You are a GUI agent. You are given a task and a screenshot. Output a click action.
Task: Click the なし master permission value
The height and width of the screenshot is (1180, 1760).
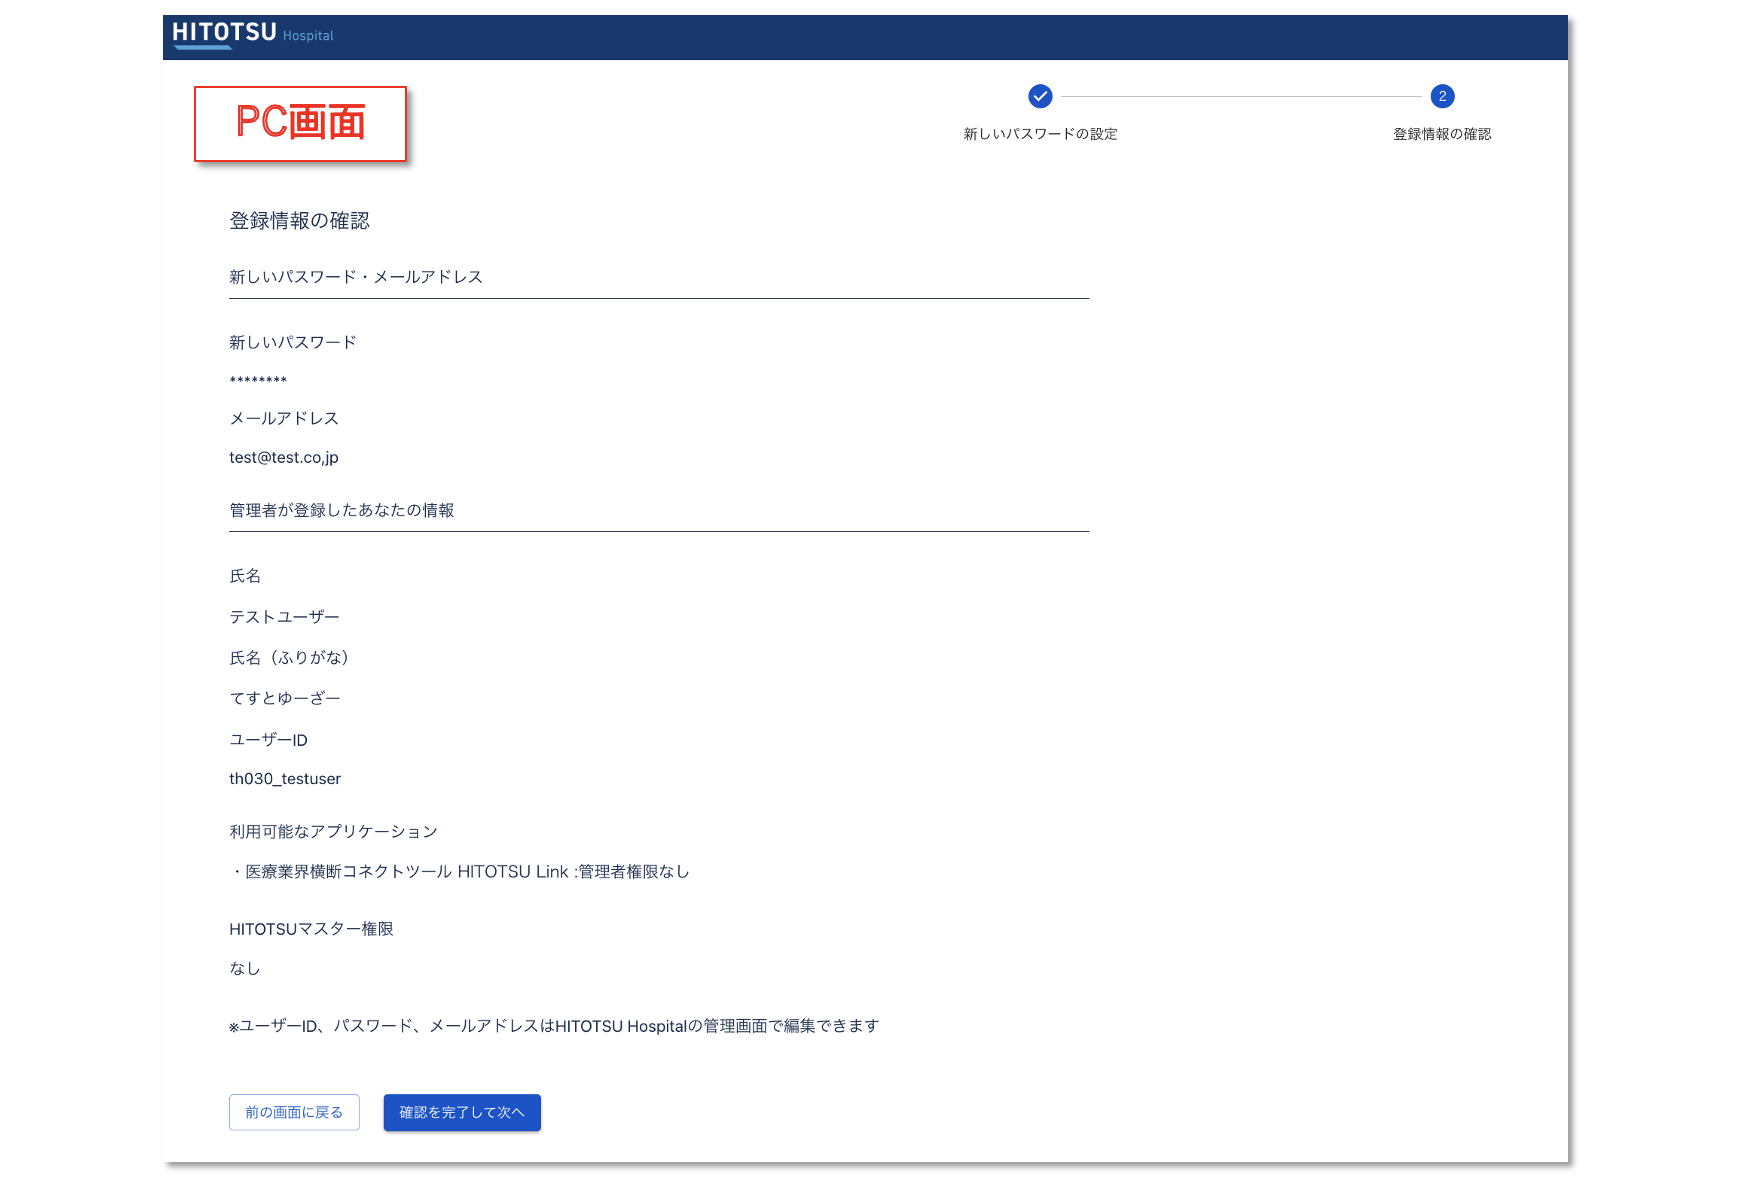(245, 968)
